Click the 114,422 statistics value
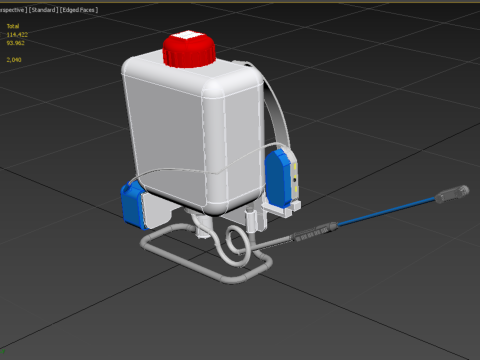Viewport: 480px width, 360px height. click(17, 34)
